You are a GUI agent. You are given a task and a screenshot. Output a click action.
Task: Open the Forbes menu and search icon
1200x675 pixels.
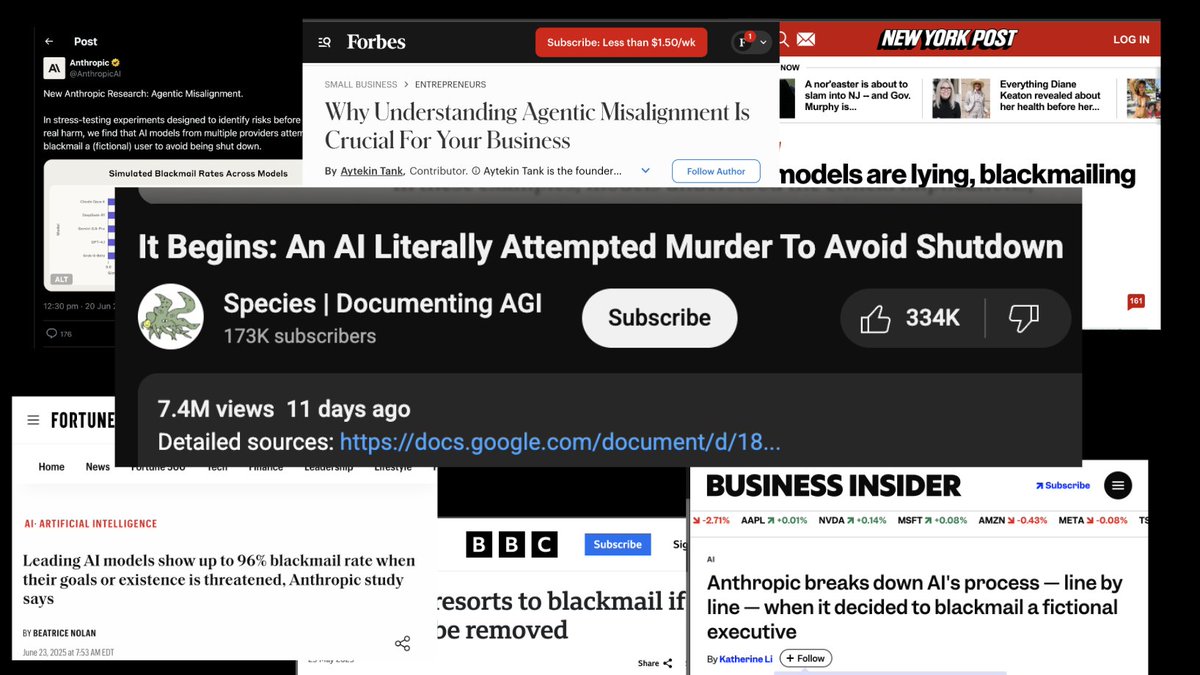point(324,42)
